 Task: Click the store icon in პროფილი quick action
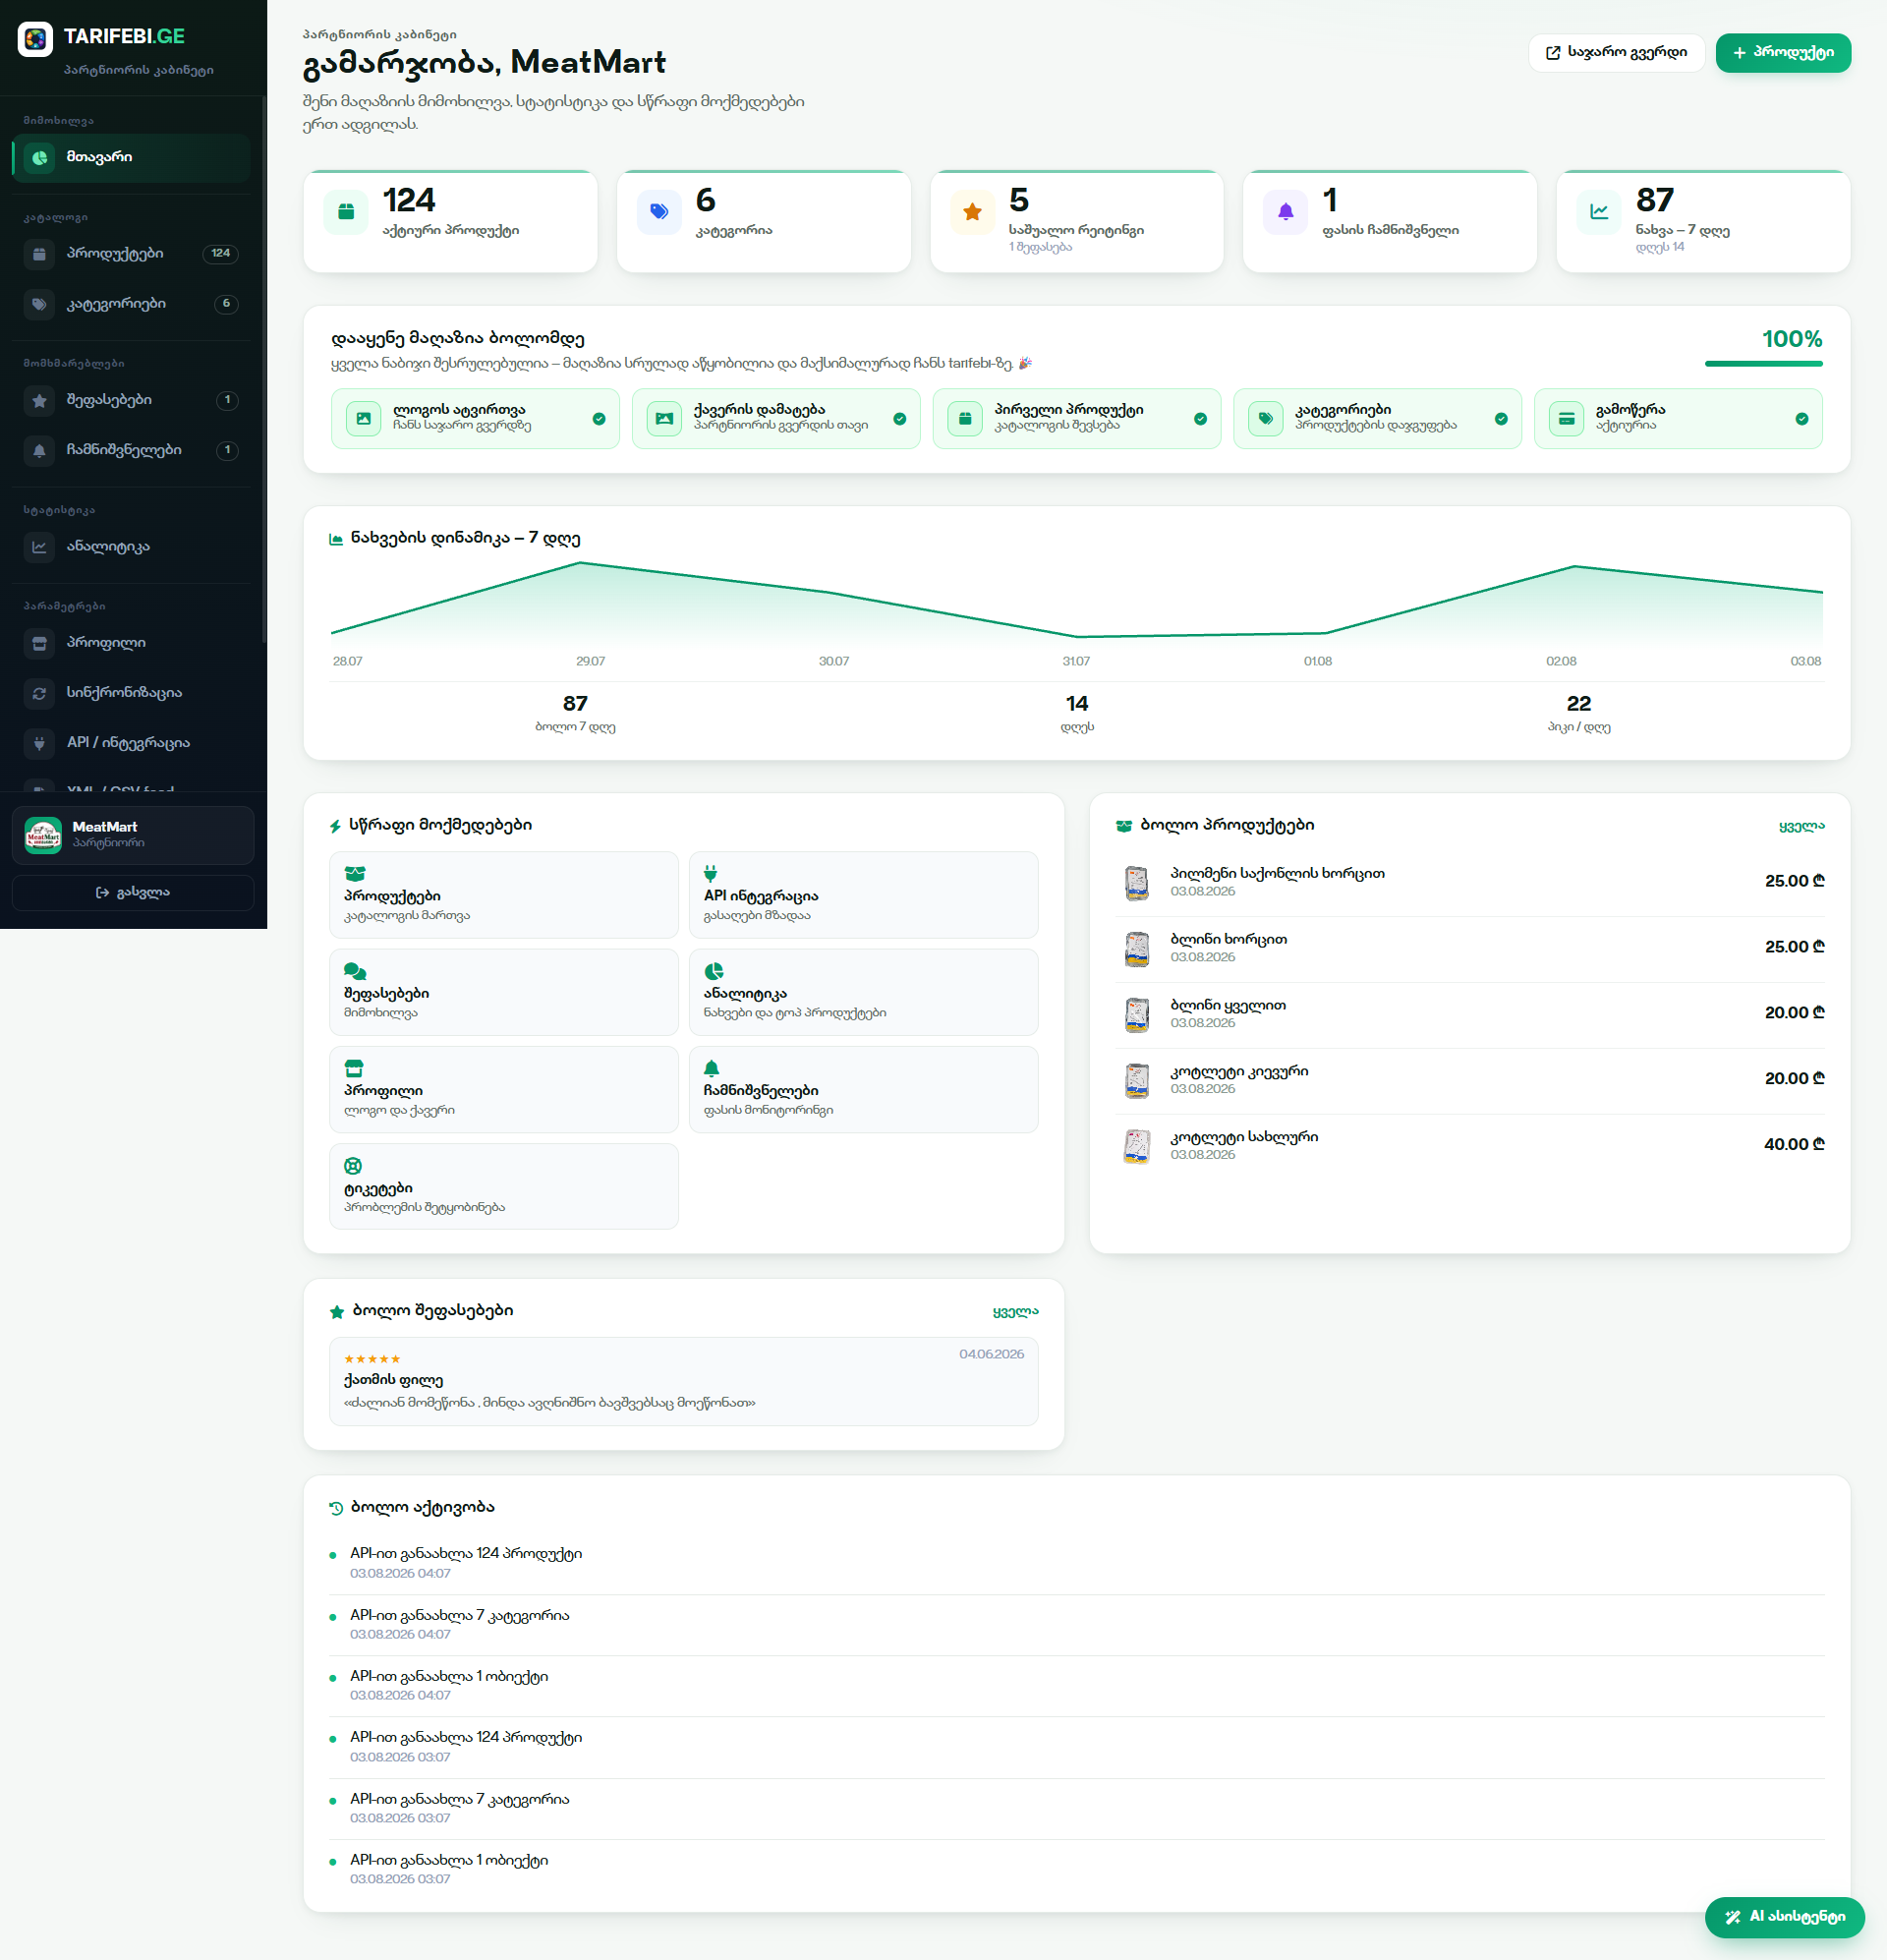354,1068
